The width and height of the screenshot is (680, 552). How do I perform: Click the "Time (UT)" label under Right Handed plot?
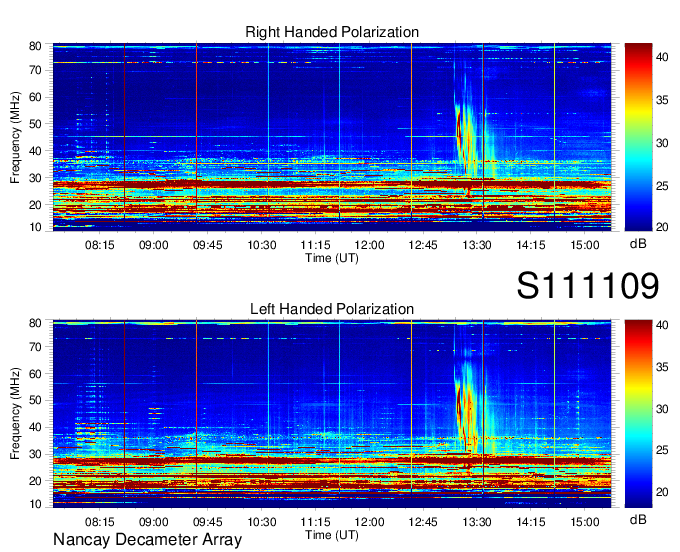(332, 258)
